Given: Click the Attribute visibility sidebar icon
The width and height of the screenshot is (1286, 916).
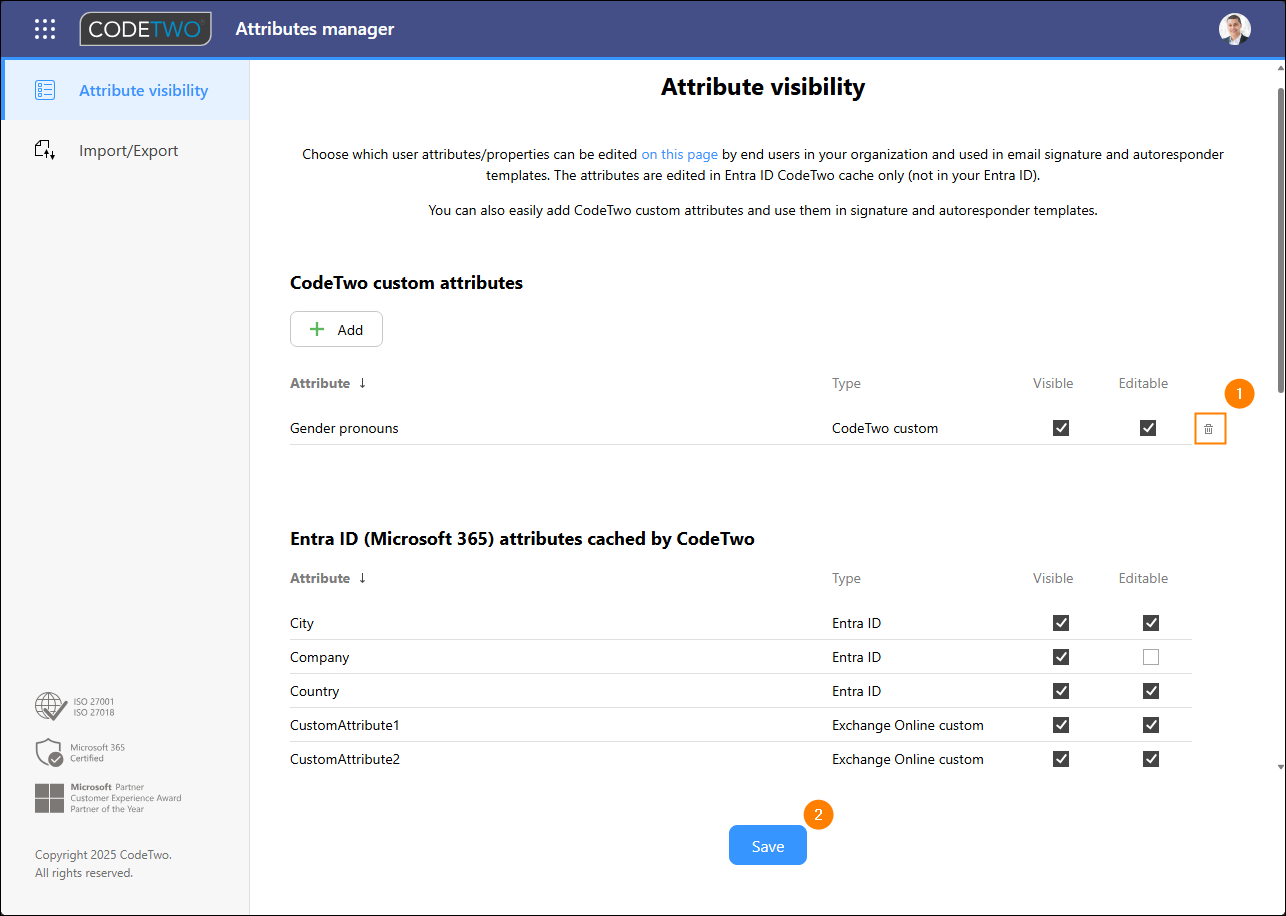Looking at the screenshot, I should click(x=45, y=90).
